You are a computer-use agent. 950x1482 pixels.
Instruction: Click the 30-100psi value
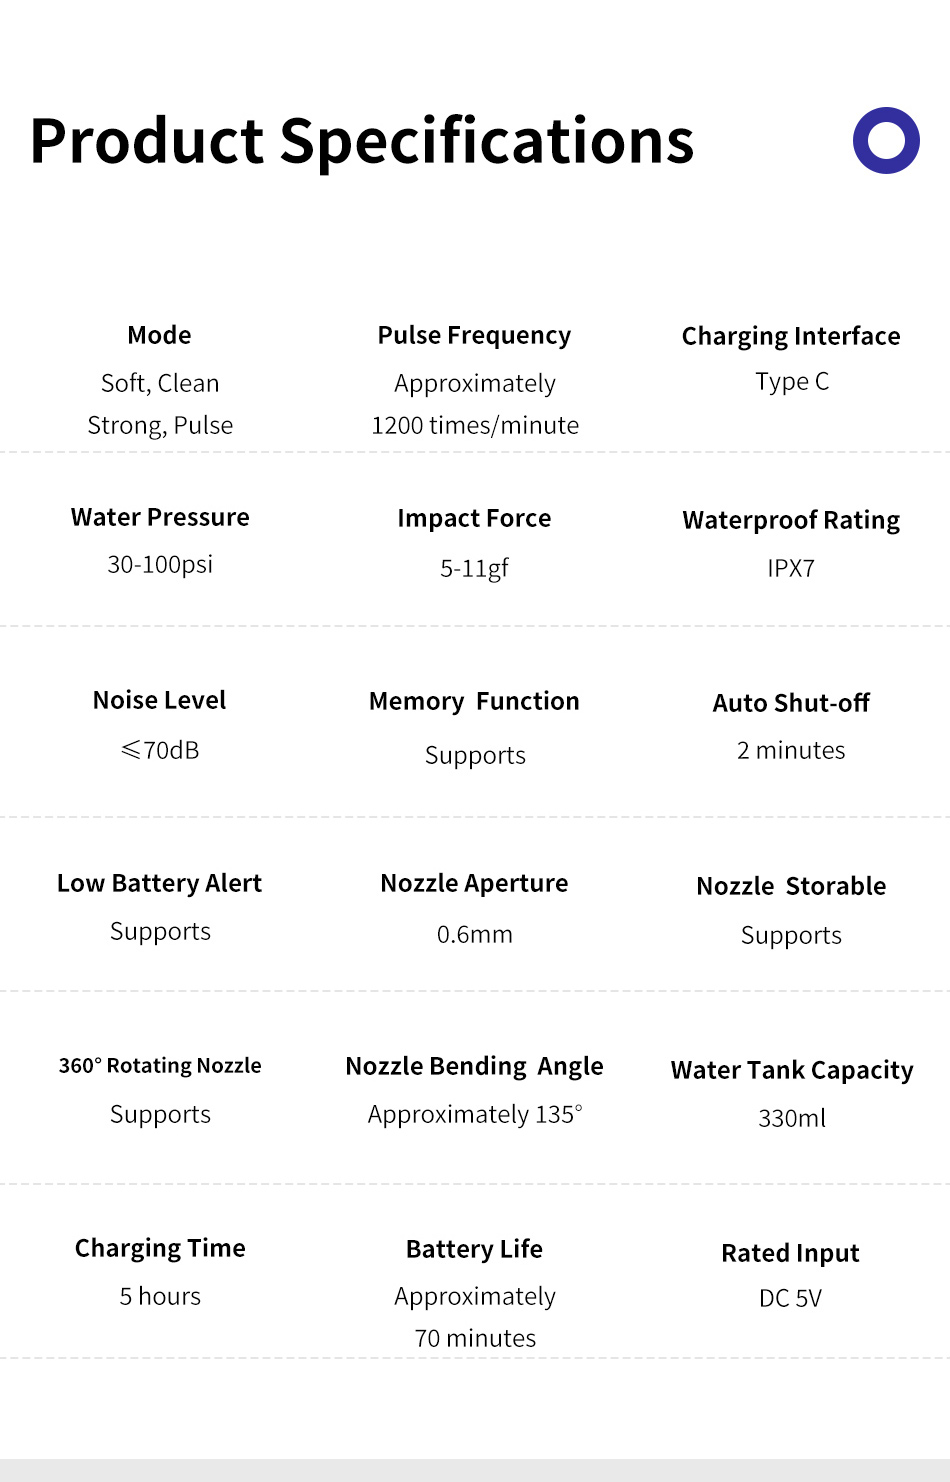[160, 564]
